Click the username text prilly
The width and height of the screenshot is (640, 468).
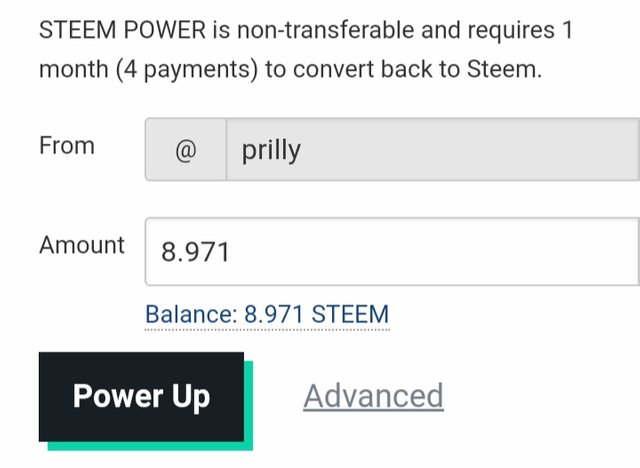point(271,151)
